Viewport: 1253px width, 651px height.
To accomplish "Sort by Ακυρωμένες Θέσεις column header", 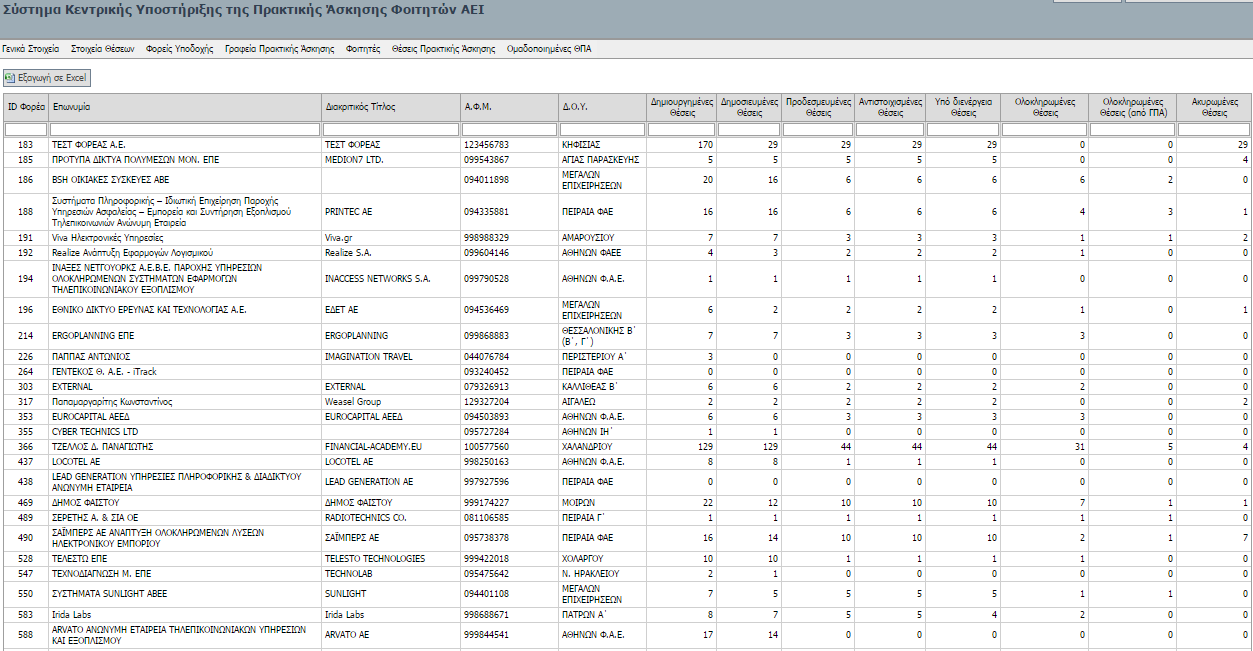I will tap(1214, 107).
